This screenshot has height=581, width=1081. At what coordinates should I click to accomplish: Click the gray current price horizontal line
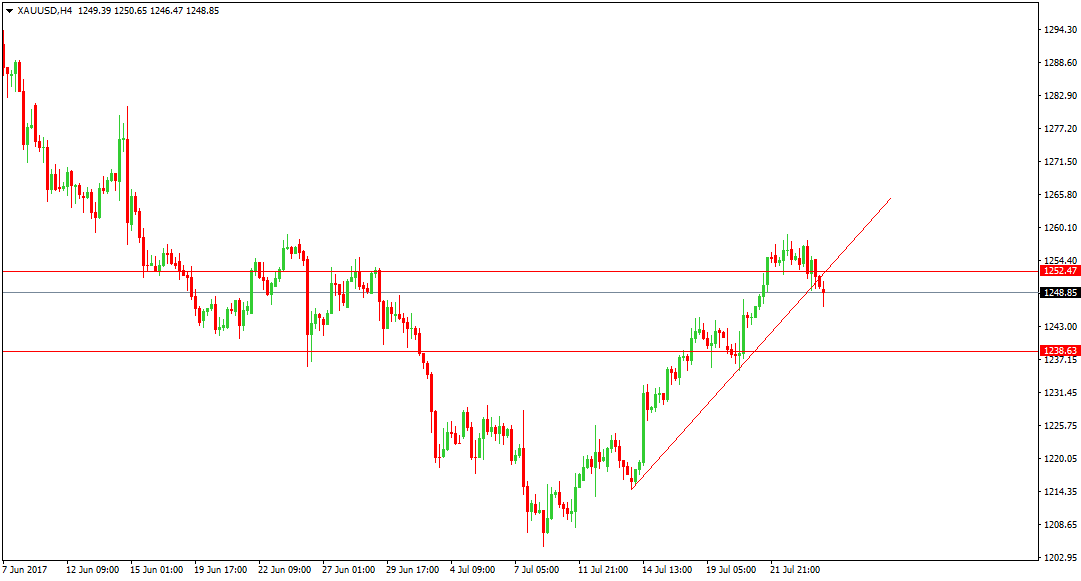[521, 293]
